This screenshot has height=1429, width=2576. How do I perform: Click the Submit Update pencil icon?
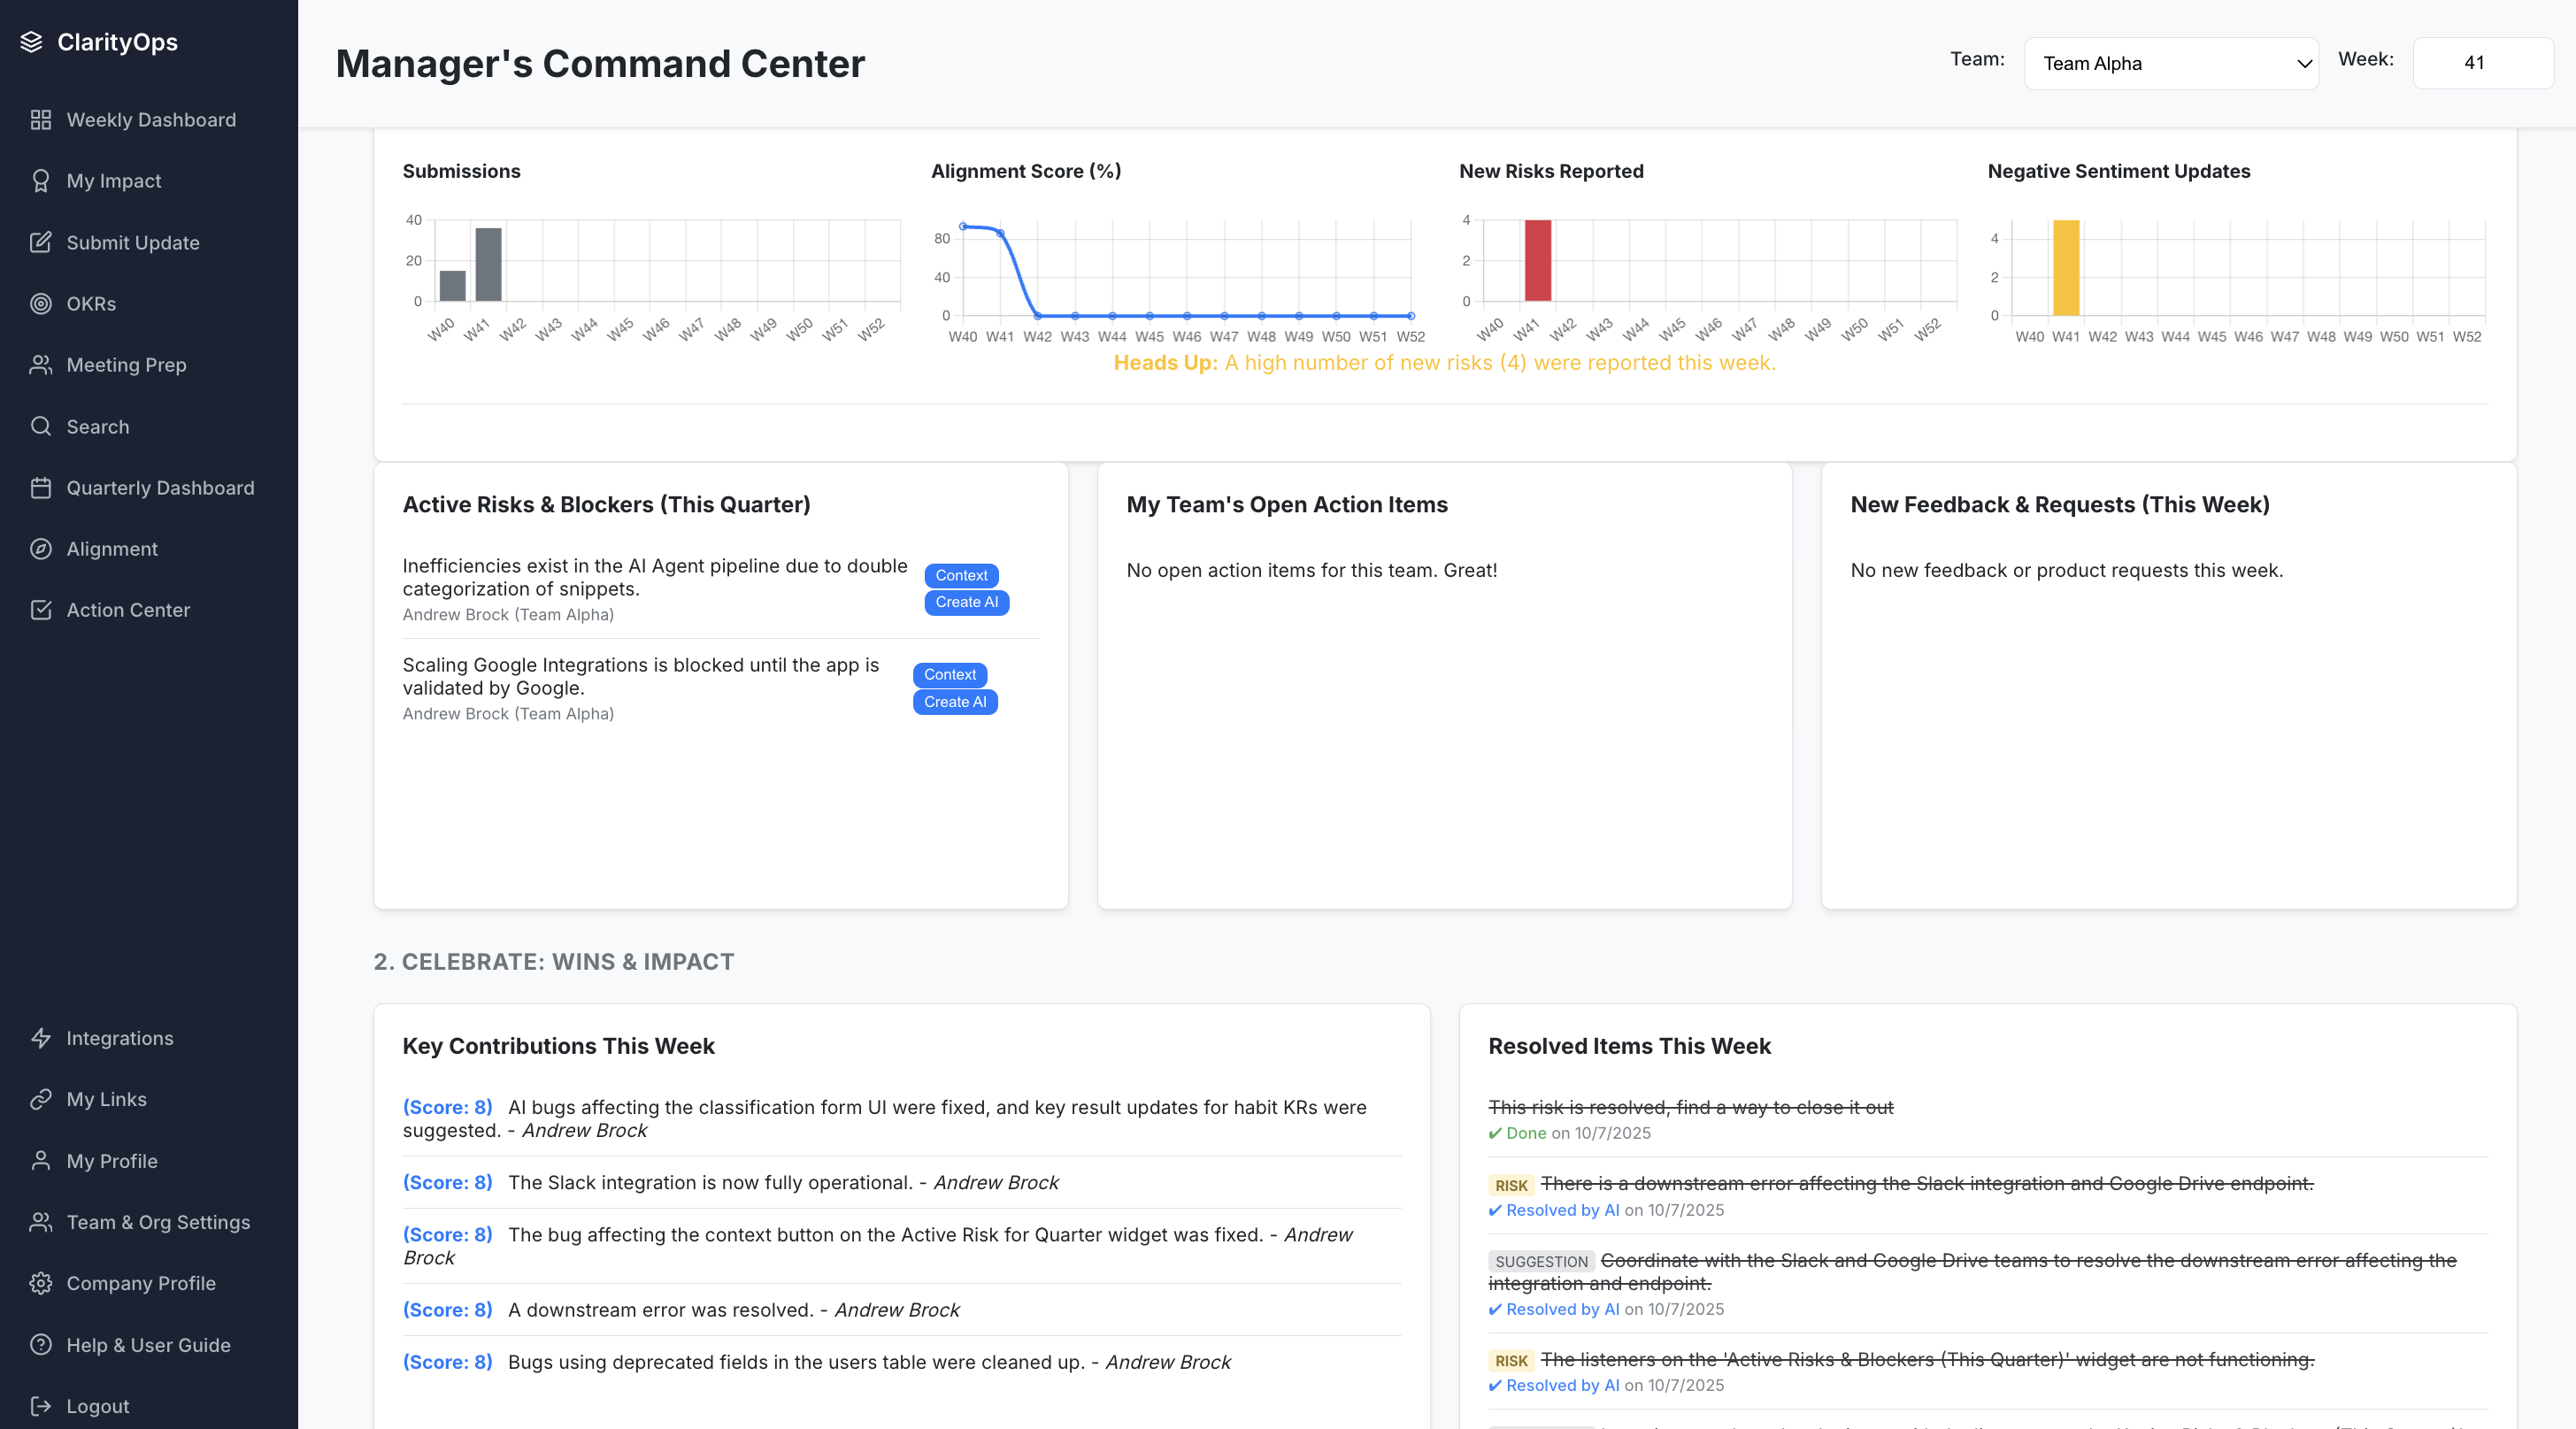click(41, 242)
